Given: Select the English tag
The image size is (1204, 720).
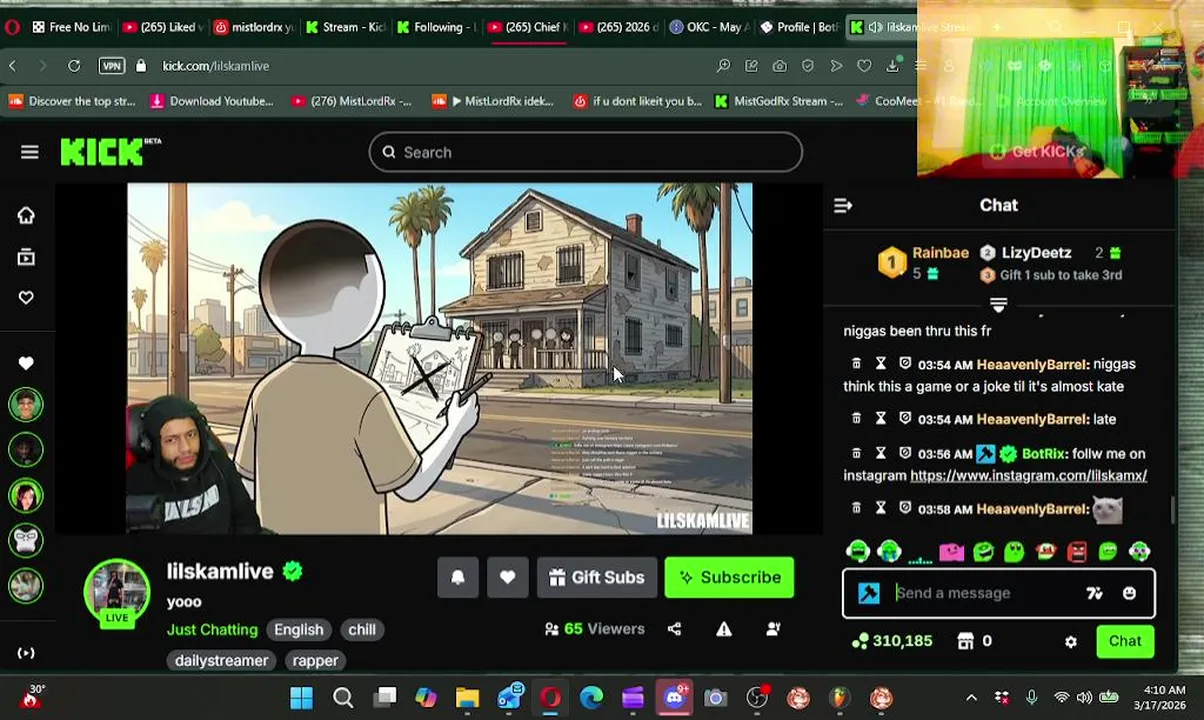Looking at the screenshot, I should (x=299, y=629).
